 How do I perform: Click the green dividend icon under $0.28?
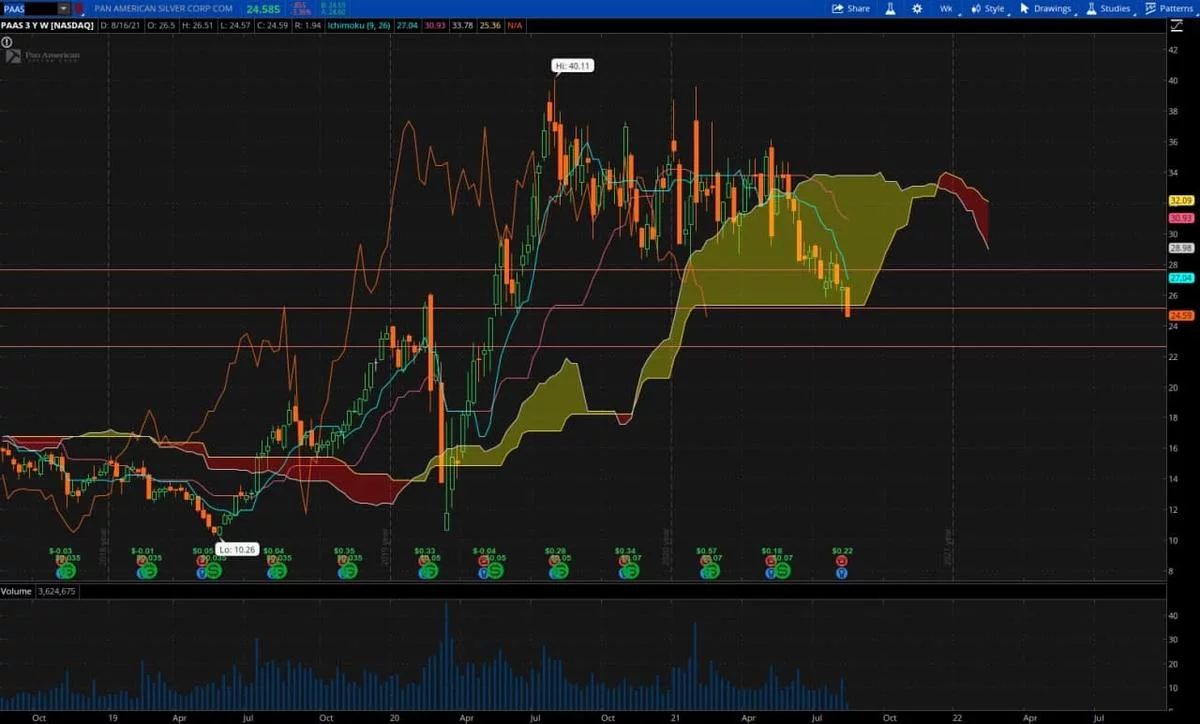click(x=561, y=571)
